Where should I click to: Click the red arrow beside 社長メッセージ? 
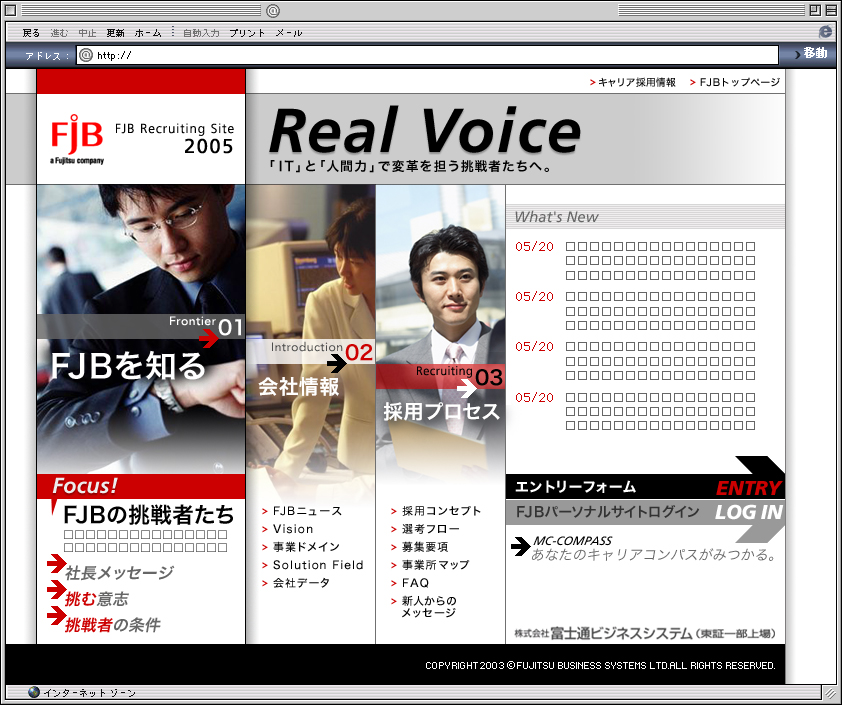(x=56, y=563)
